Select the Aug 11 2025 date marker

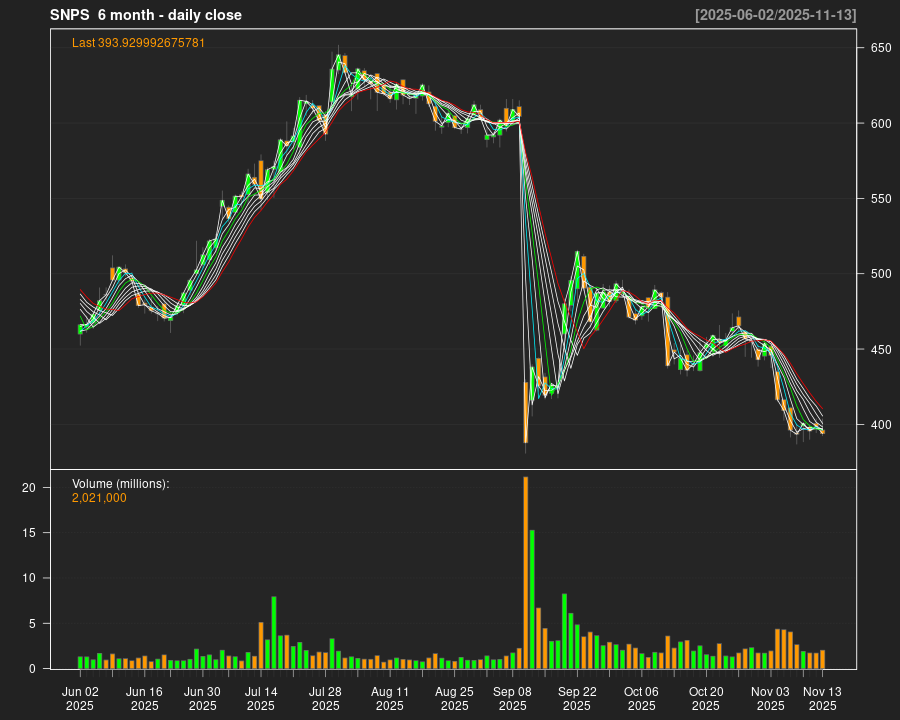[389, 698]
